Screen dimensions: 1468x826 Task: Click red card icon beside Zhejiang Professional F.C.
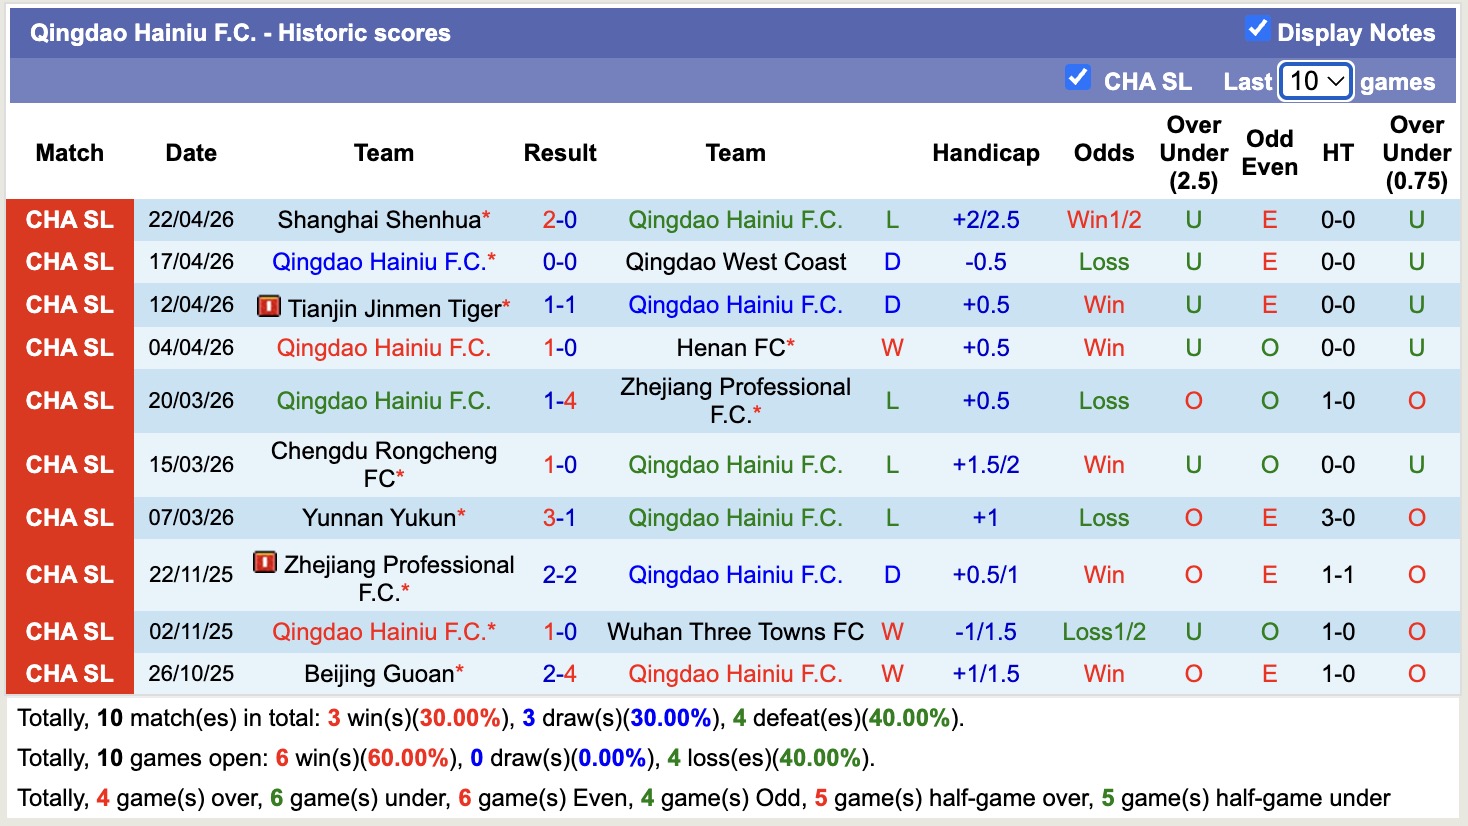(265, 563)
